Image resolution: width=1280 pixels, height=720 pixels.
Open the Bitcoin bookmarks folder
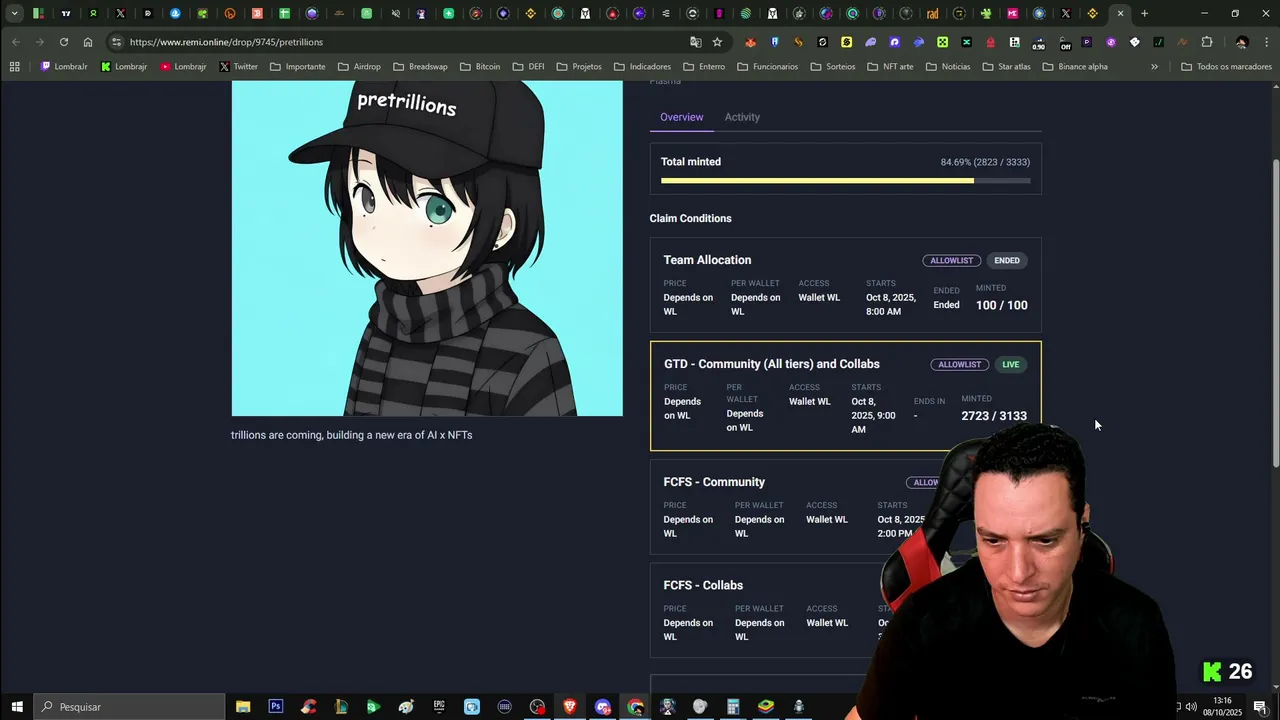[x=480, y=67]
